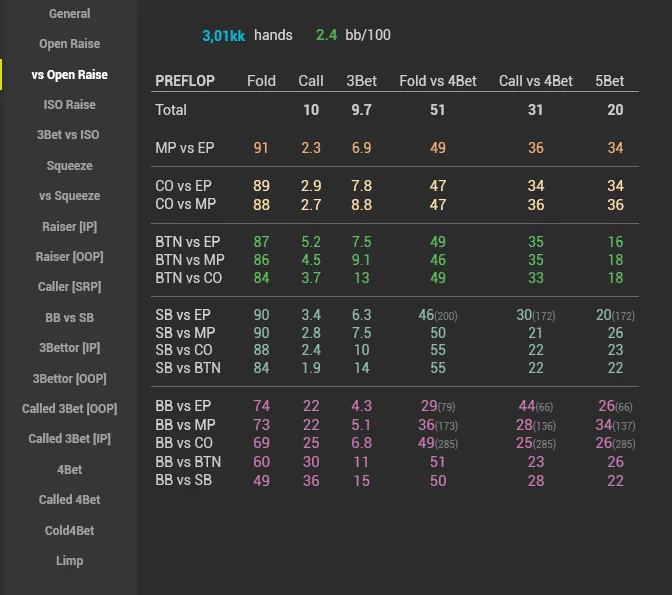Open the General tab in sidebar
The image size is (672, 595).
tap(69, 14)
